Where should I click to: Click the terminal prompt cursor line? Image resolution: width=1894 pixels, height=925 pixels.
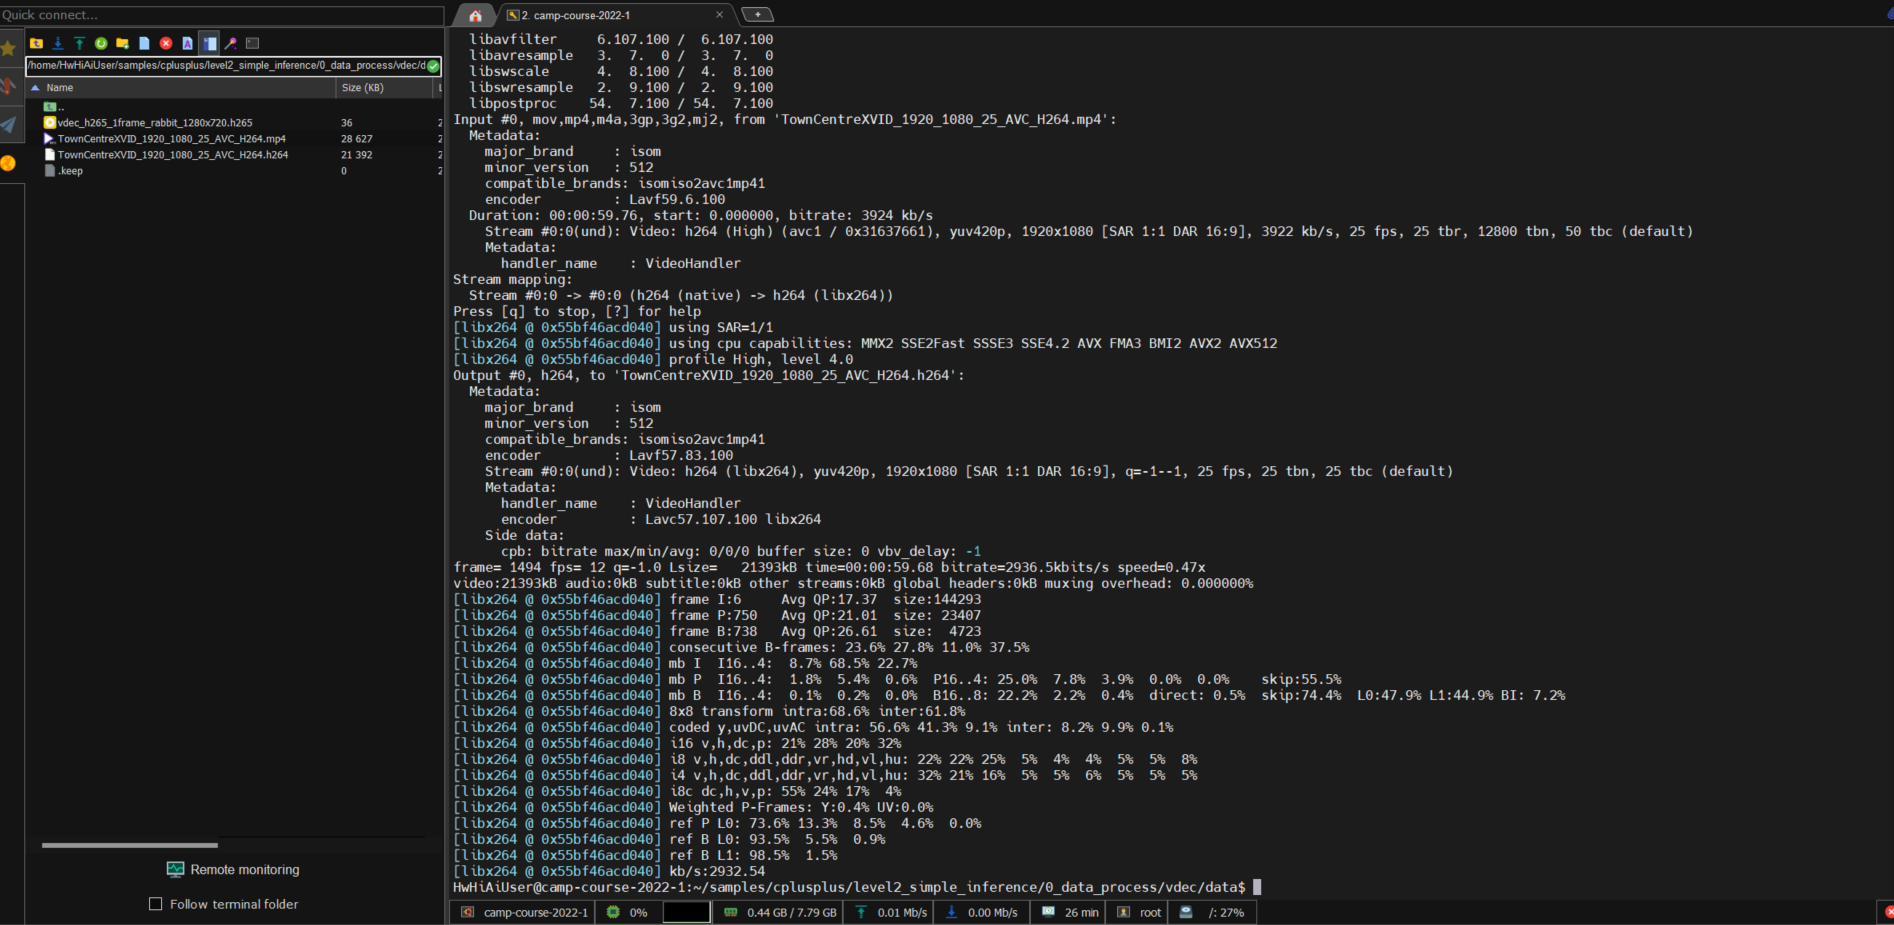point(857,887)
